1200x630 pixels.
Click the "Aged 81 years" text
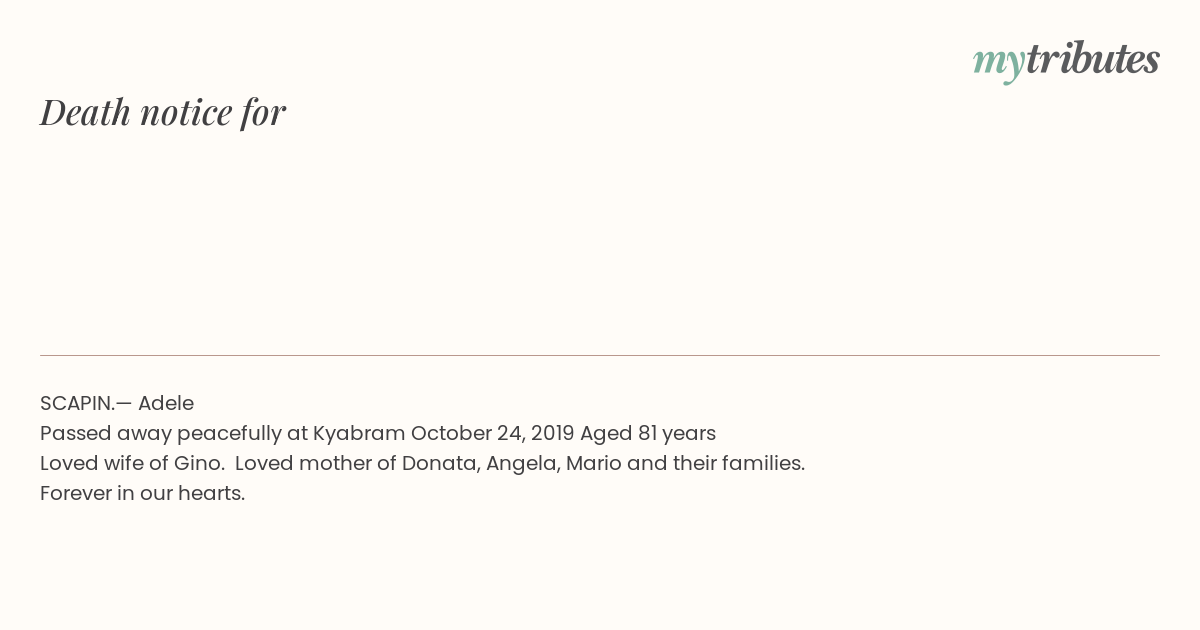click(648, 433)
